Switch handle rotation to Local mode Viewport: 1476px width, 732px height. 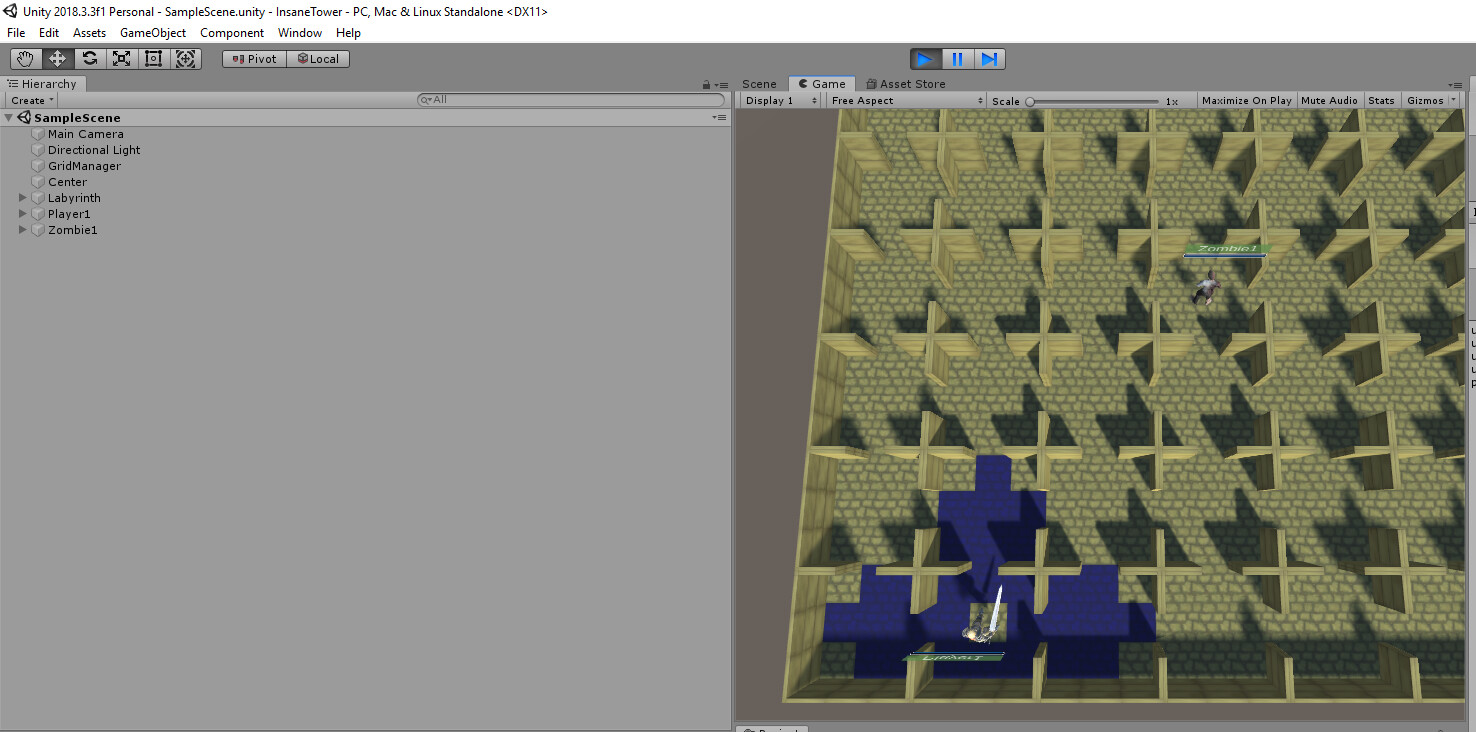[318, 58]
